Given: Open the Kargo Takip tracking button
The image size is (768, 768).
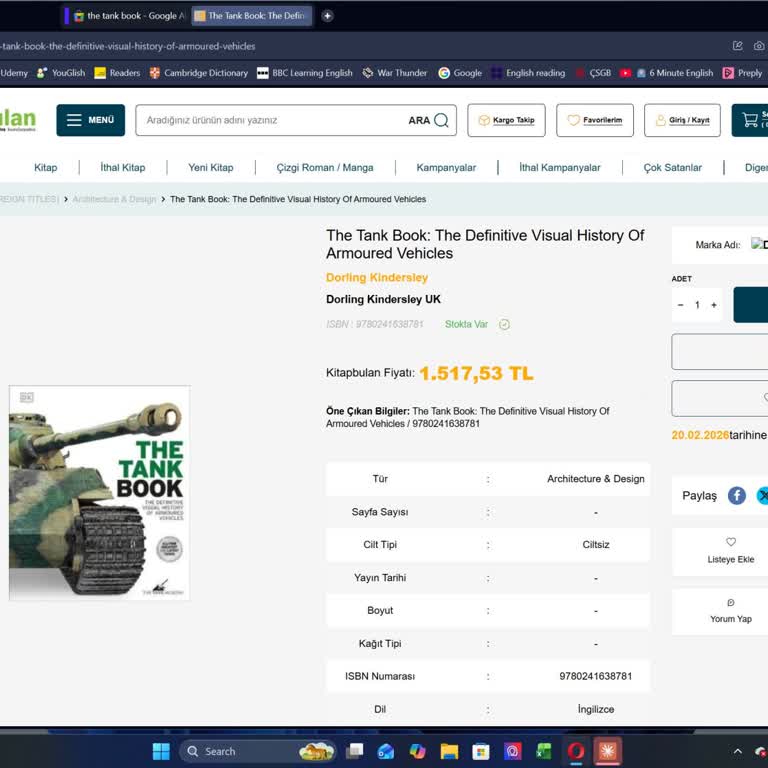Looking at the screenshot, I should (506, 120).
